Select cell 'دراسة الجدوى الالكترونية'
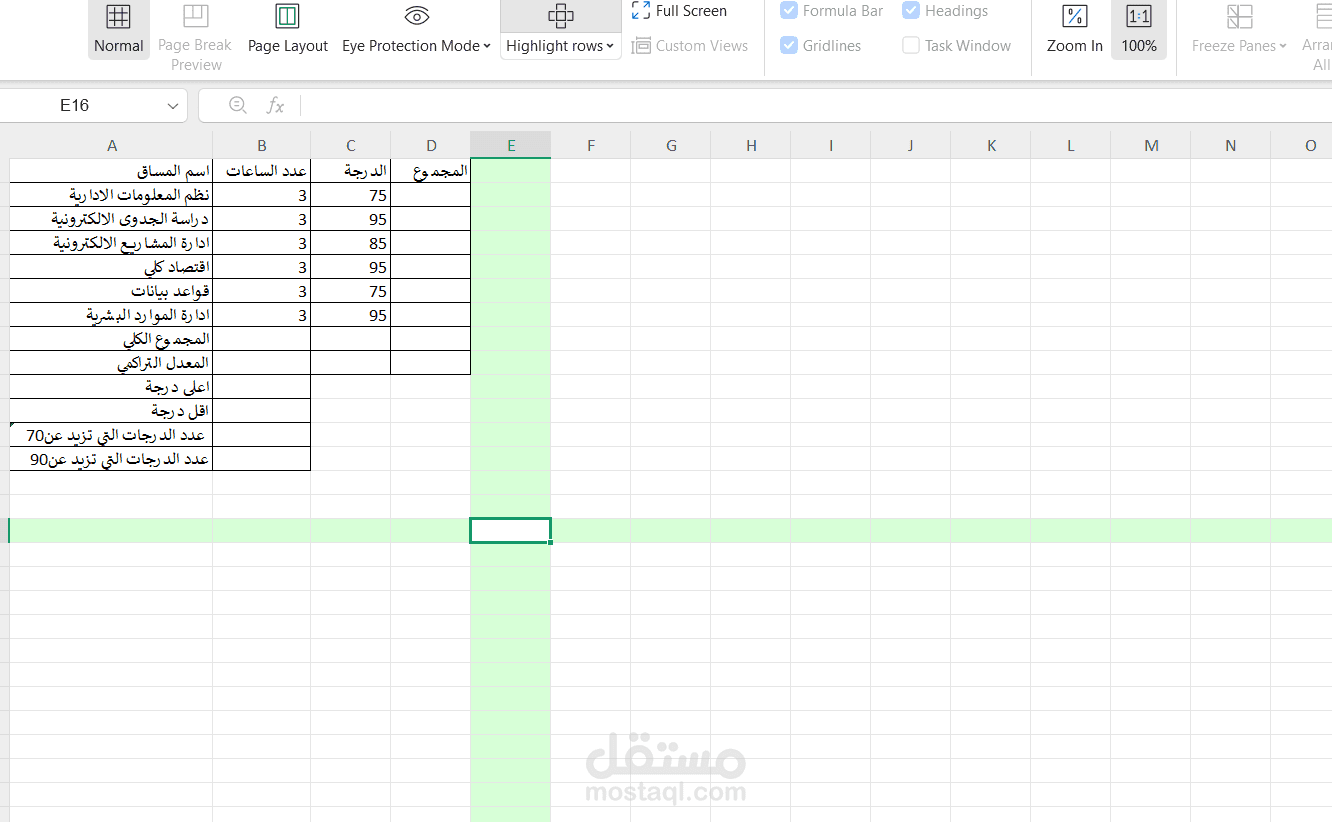The image size is (1332, 822). coord(111,219)
